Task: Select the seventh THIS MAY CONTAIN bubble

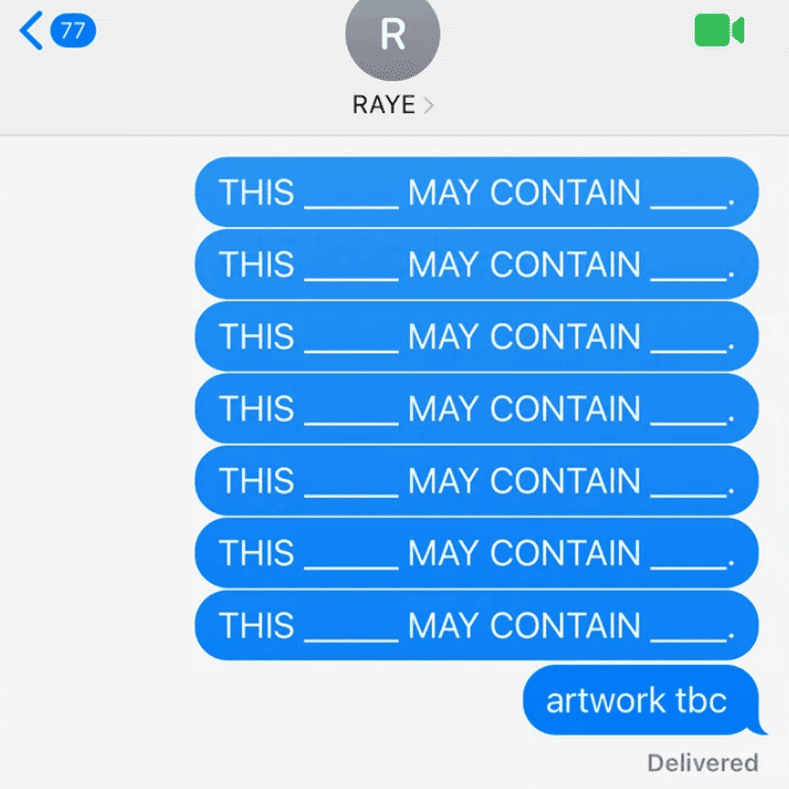Action: (x=477, y=625)
